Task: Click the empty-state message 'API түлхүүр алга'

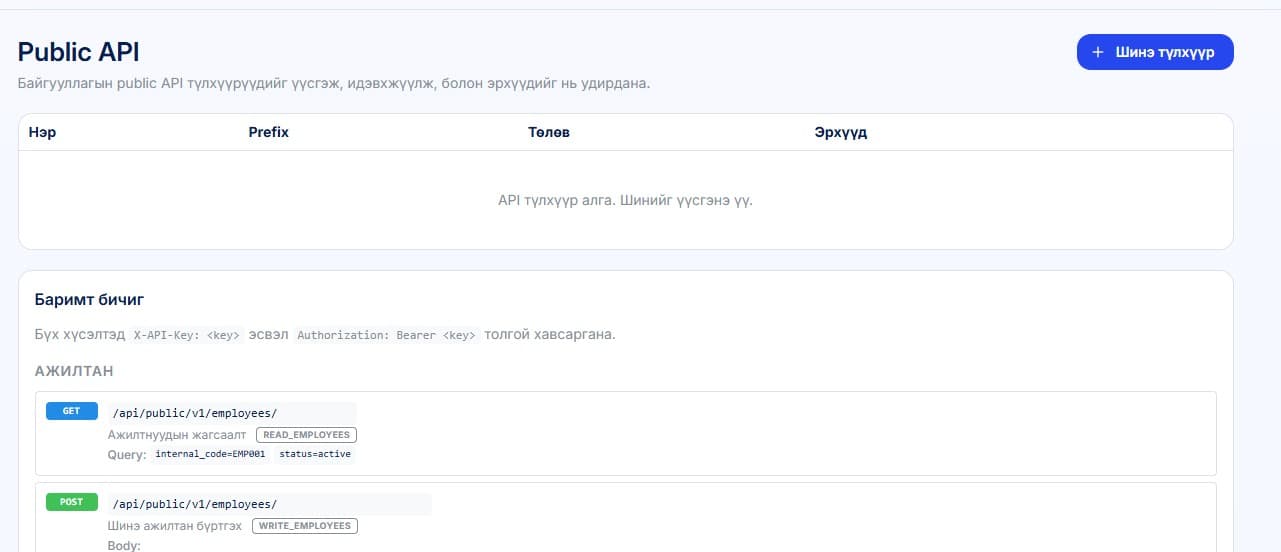Action: (x=625, y=200)
